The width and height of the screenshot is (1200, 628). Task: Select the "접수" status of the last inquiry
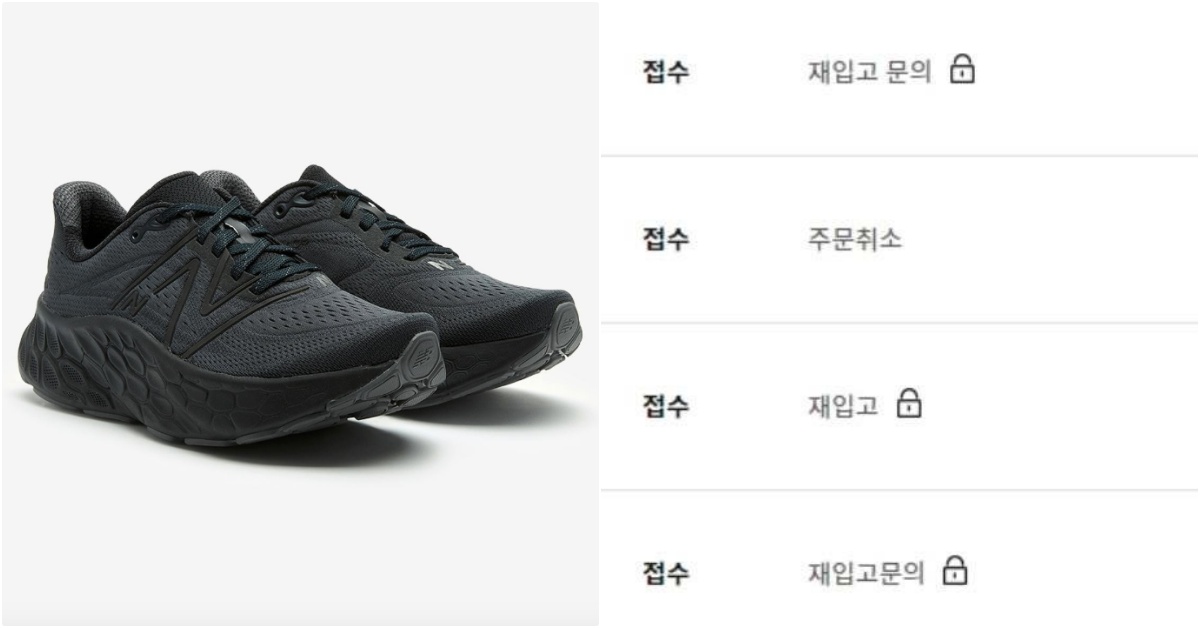(665, 573)
